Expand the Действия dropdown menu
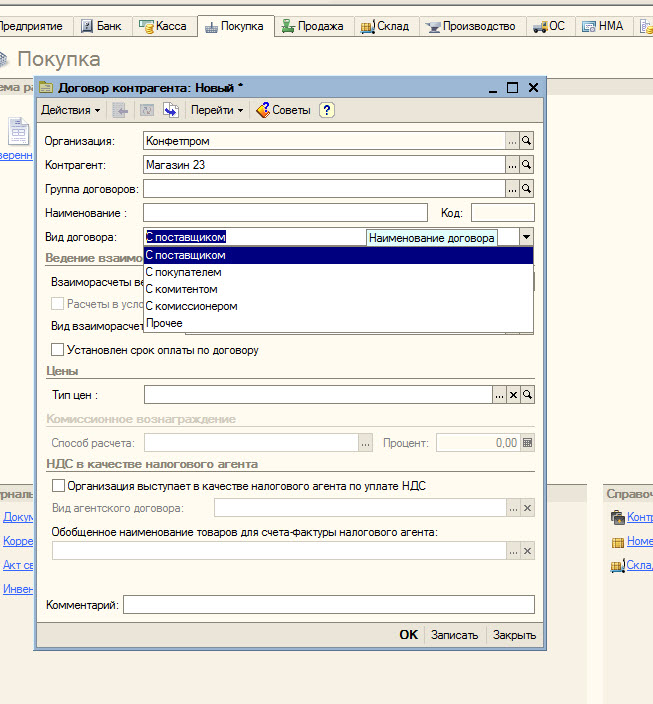Image resolution: width=653 pixels, height=704 pixels. coord(70,110)
